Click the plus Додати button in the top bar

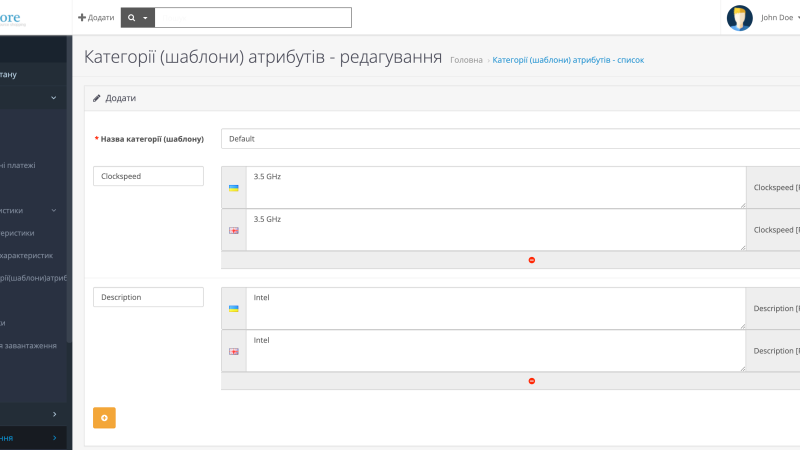point(96,17)
